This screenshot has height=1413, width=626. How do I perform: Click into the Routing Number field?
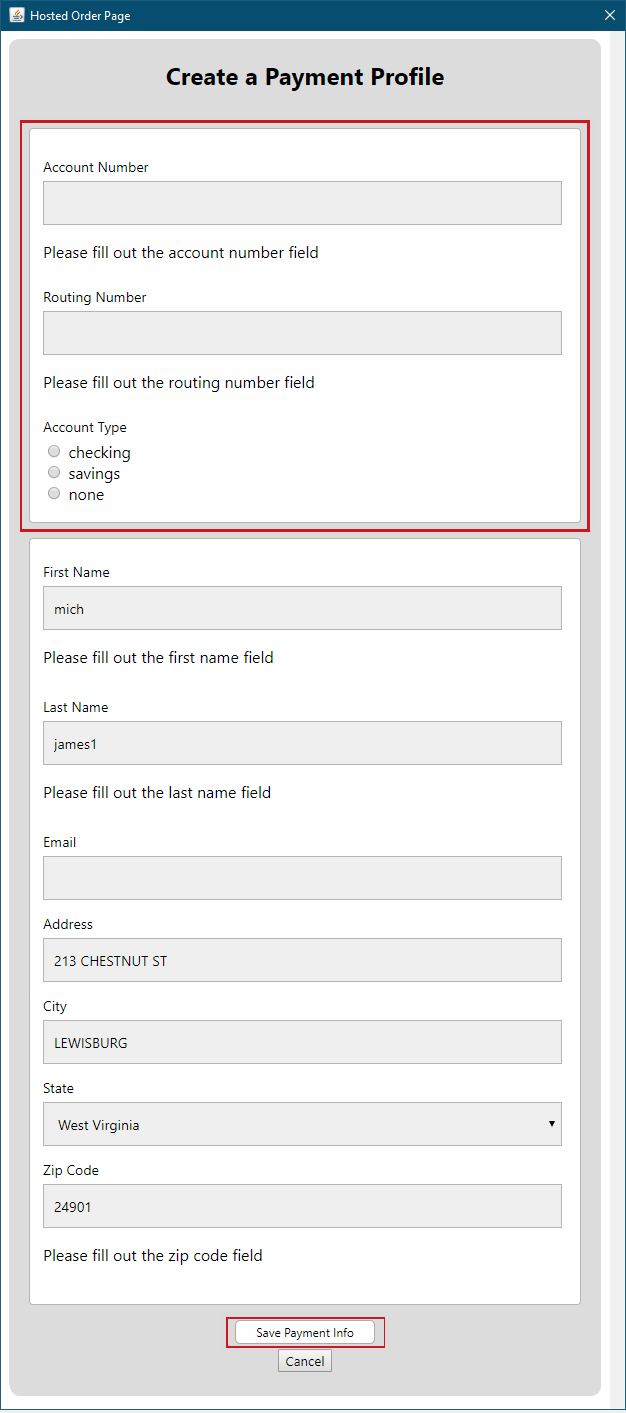(x=302, y=333)
